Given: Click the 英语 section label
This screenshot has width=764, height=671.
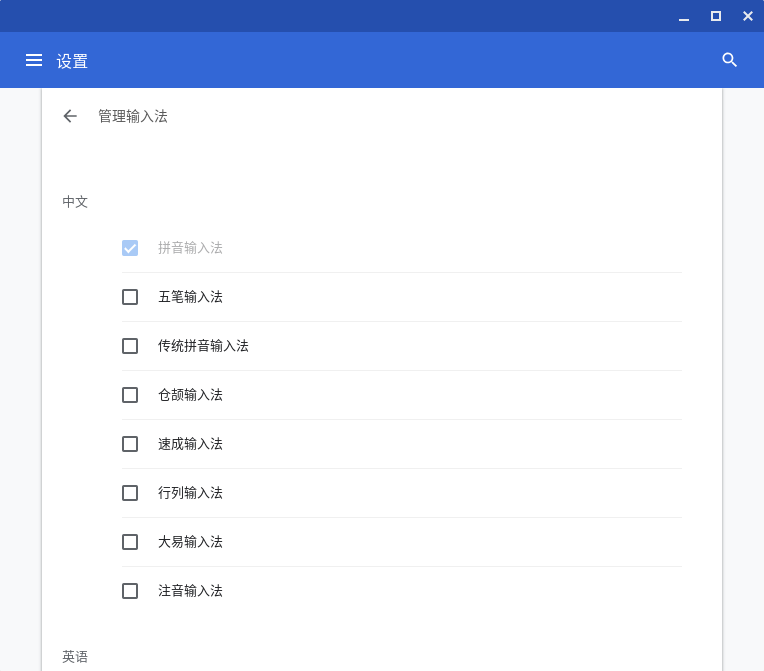Looking at the screenshot, I should [x=75, y=657].
